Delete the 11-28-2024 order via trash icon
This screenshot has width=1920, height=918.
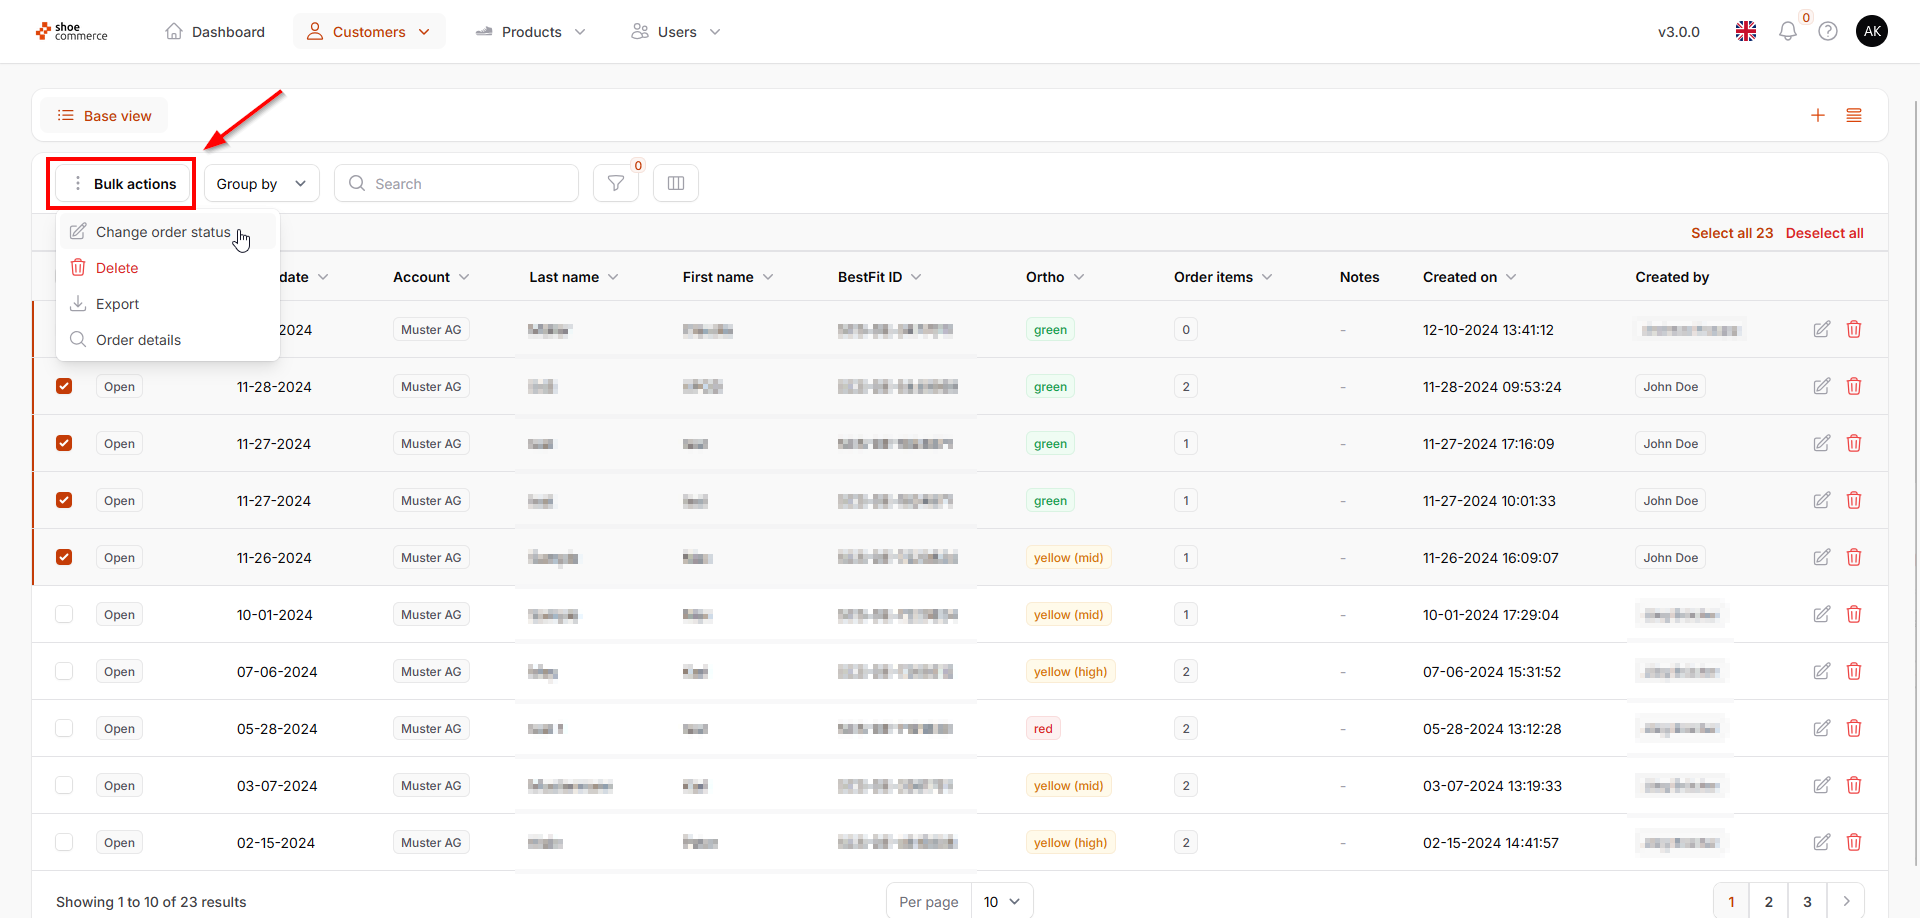1854,386
